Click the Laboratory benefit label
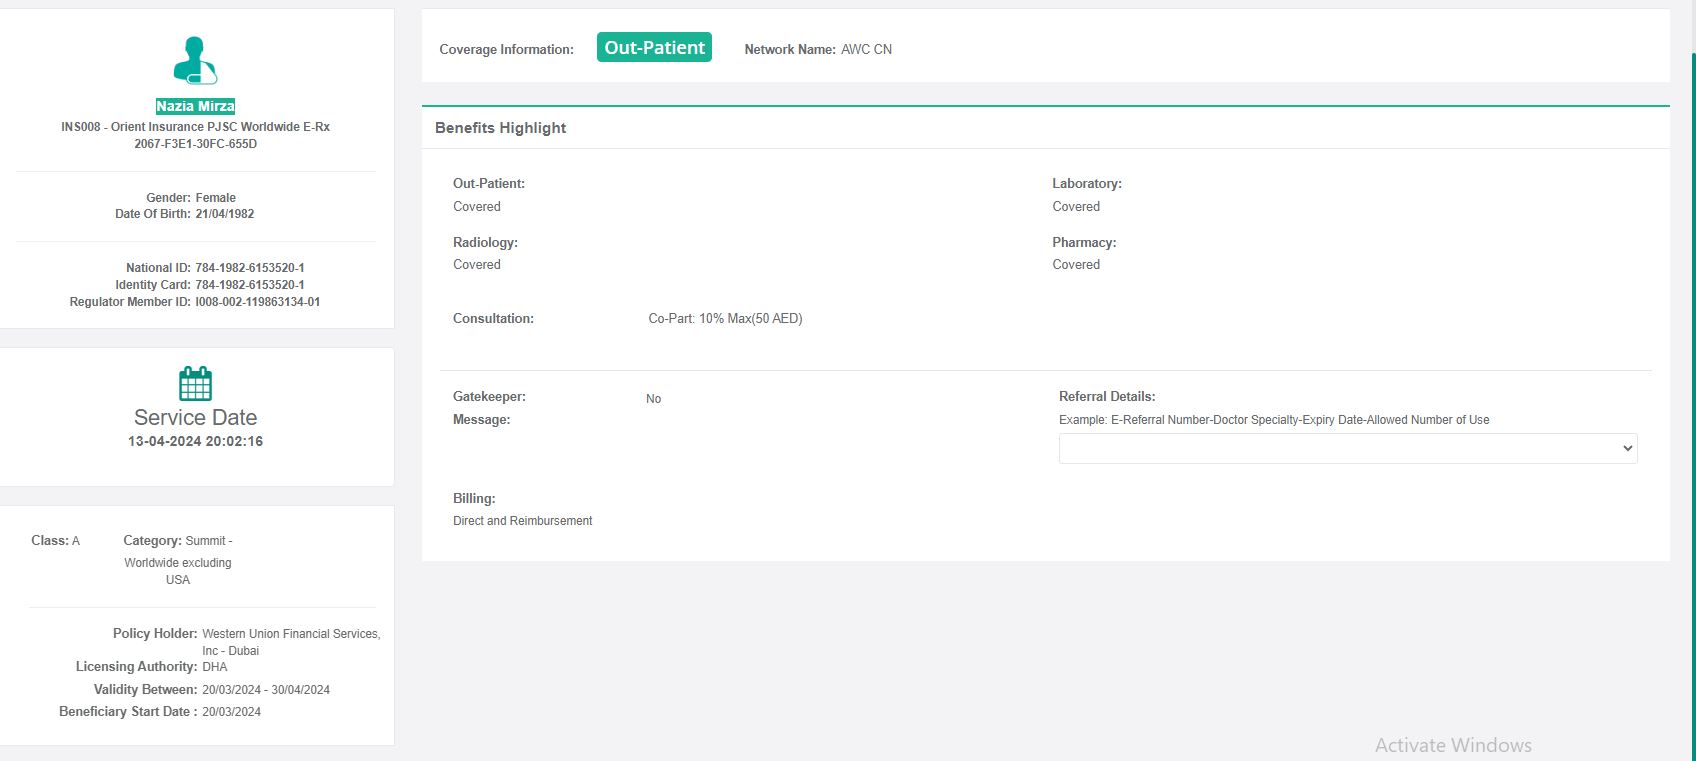The height and width of the screenshot is (761, 1696). point(1086,184)
